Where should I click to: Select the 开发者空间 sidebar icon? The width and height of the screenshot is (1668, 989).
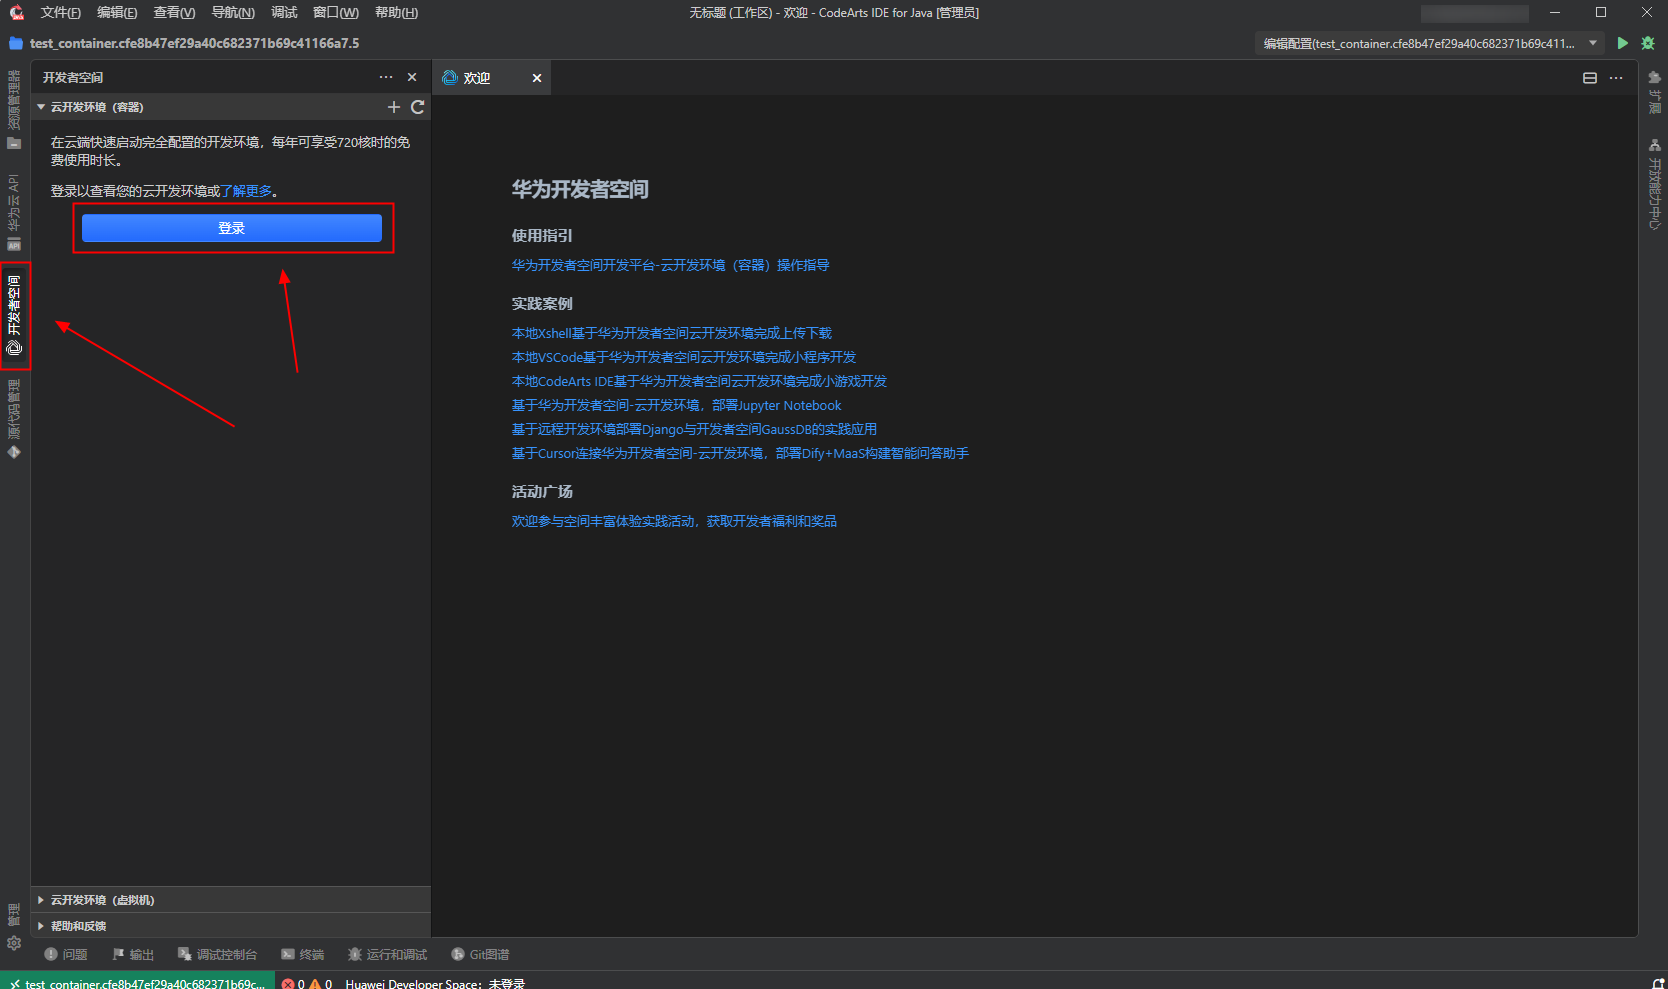[14, 316]
